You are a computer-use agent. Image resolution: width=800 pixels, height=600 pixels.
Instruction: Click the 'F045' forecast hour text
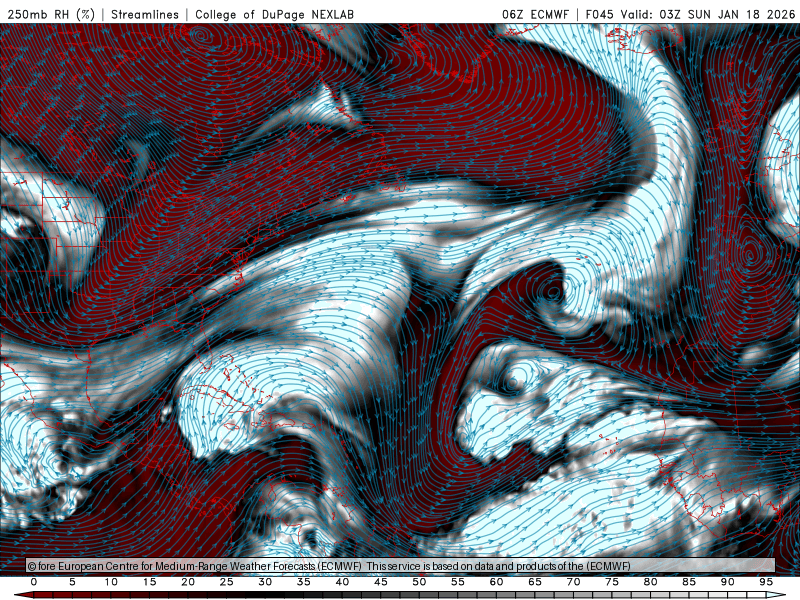pyautogui.click(x=599, y=14)
